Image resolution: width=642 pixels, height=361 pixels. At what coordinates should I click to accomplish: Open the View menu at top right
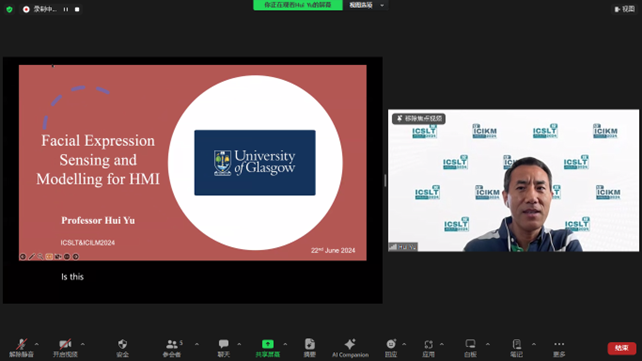pos(625,9)
